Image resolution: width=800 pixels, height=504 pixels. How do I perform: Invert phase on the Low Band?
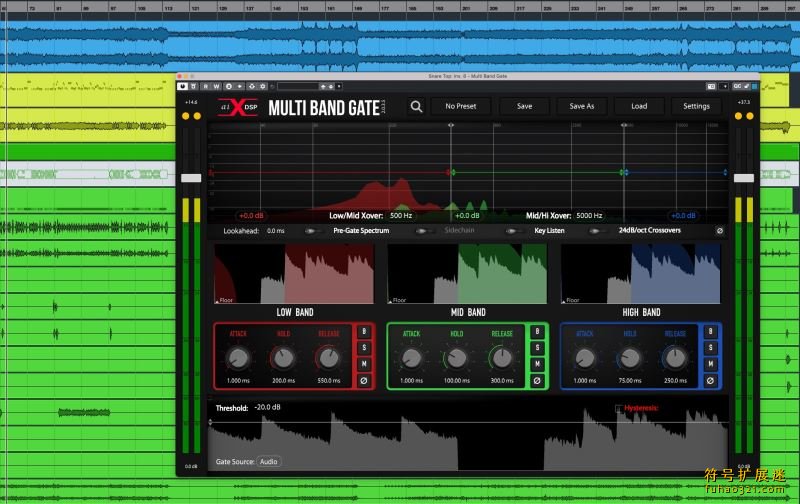point(364,381)
